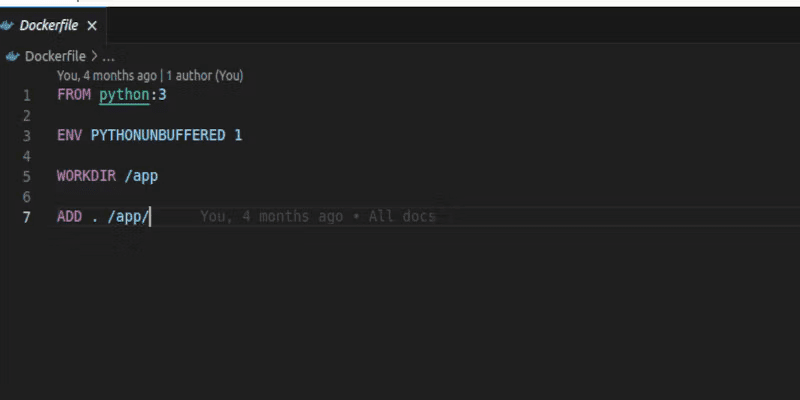
Task: Place cursor on ADD instruction
Action: (x=69, y=216)
